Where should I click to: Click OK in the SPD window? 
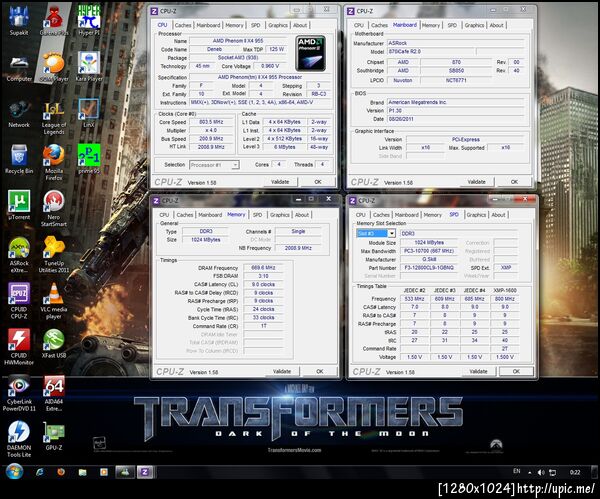(516, 371)
